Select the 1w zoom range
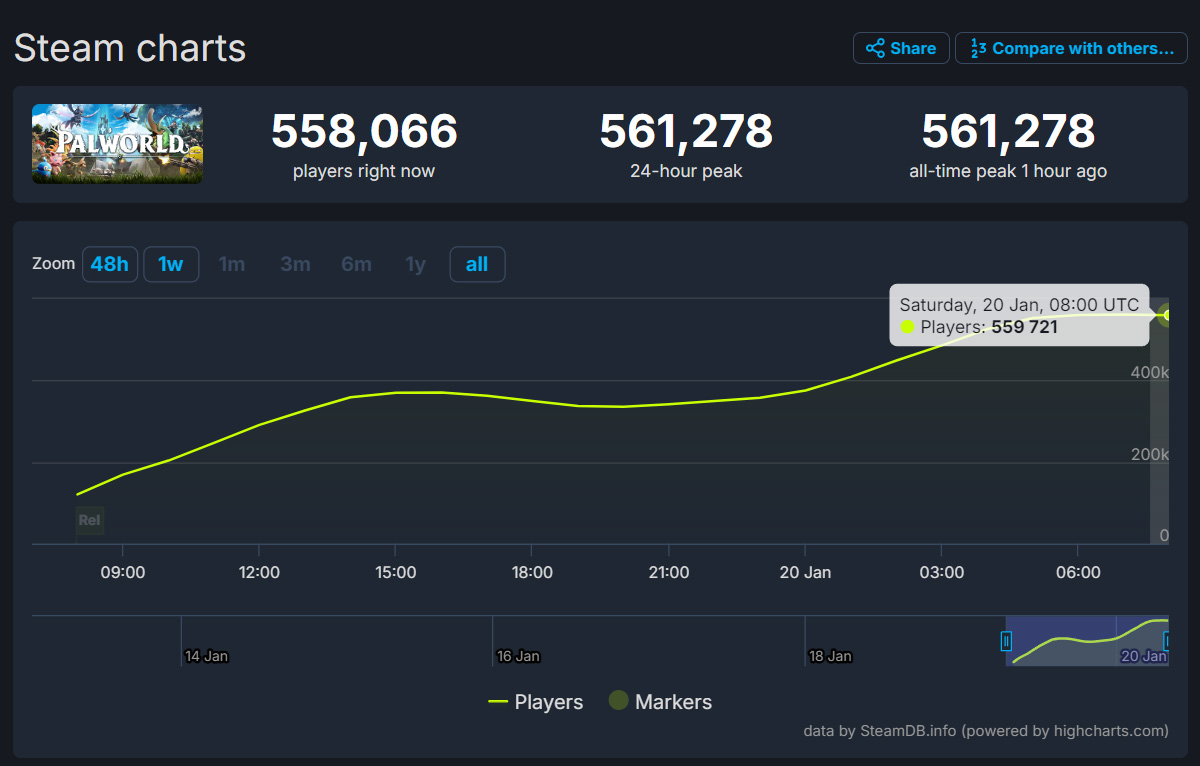The width and height of the screenshot is (1200, 766). [x=171, y=264]
